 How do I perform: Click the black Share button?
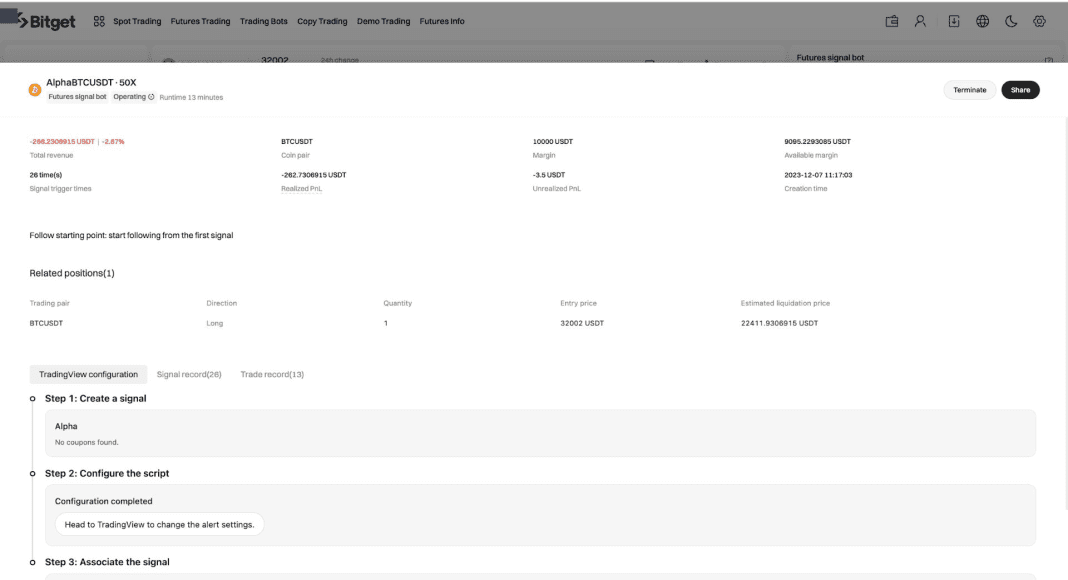click(1020, 90)
